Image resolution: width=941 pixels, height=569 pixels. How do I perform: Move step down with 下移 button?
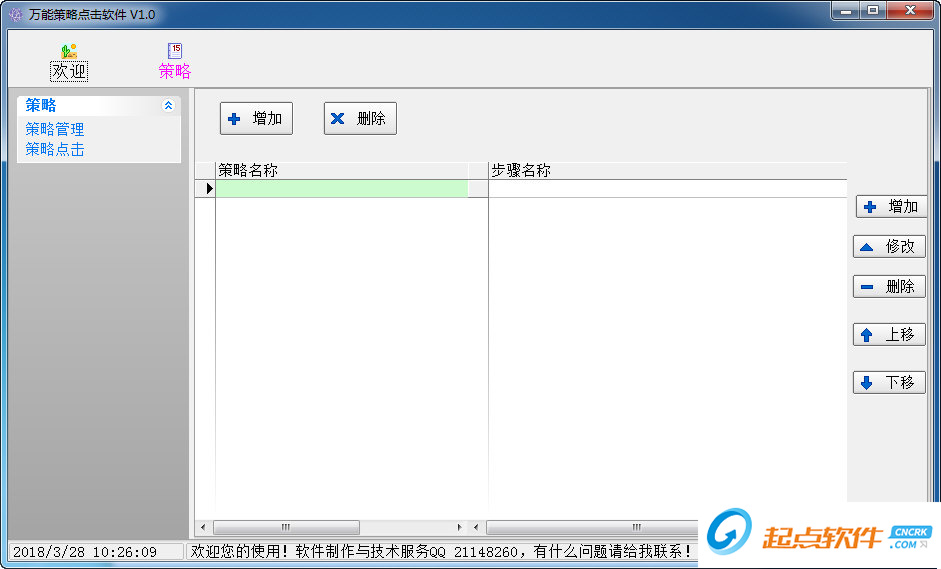(889, 382)
